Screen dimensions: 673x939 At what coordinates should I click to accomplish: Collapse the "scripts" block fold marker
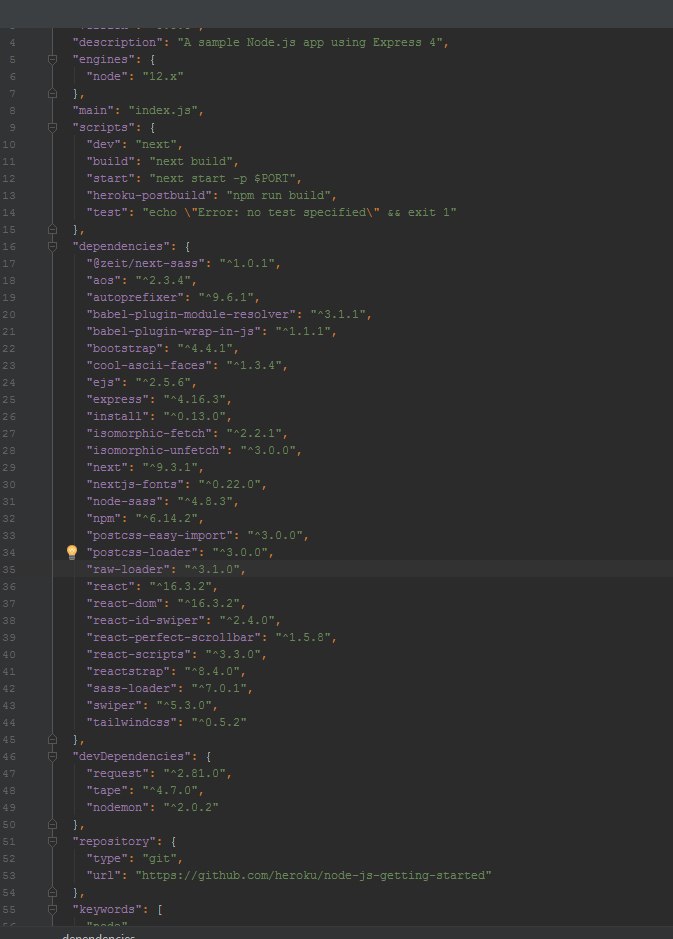(52, 127)
